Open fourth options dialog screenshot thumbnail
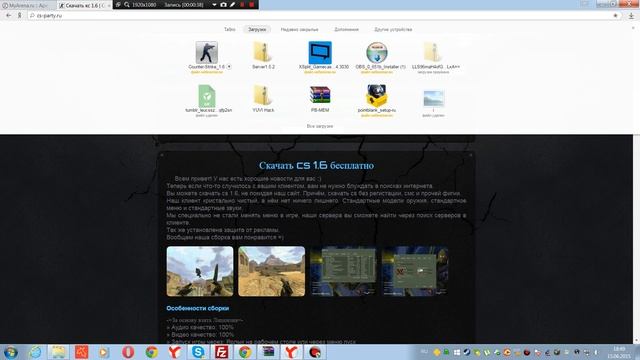Viewport: 640px width, 360px height. (415, 271)
